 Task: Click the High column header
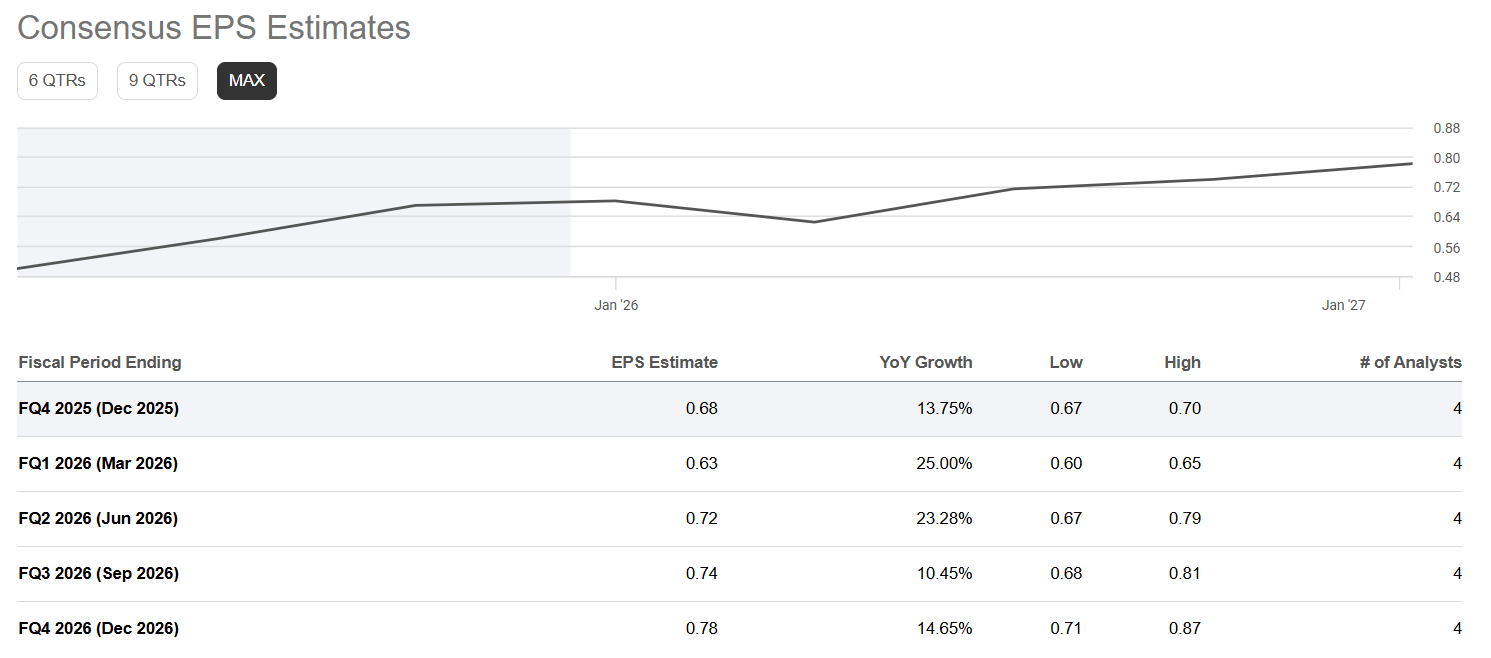pos(1182,362)
